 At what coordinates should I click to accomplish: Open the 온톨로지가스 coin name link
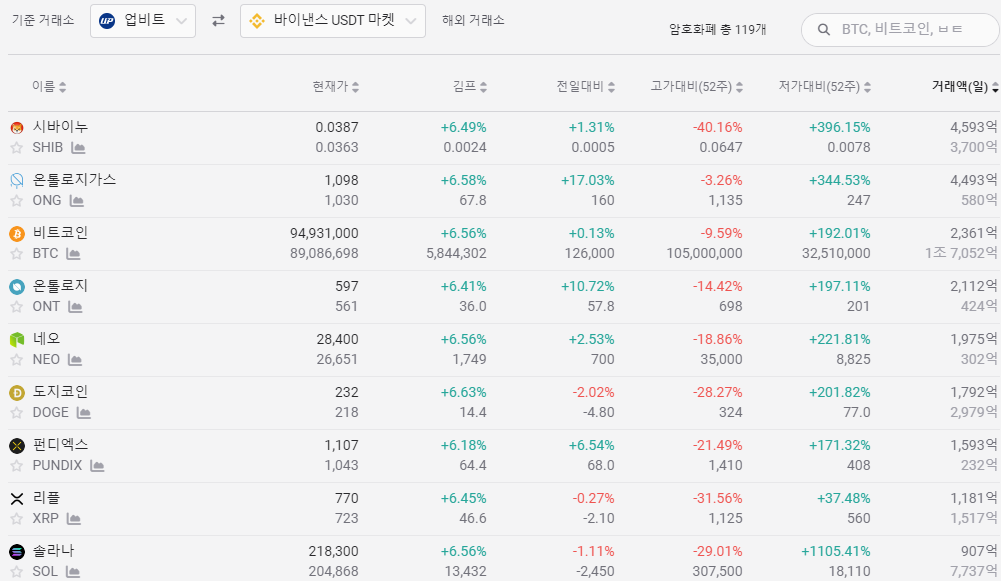74,180
